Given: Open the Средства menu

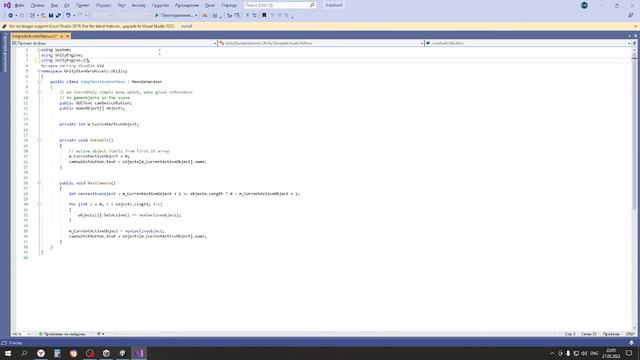Looking at the screenshot, I should pyautogui.click(x=160, y=5).
